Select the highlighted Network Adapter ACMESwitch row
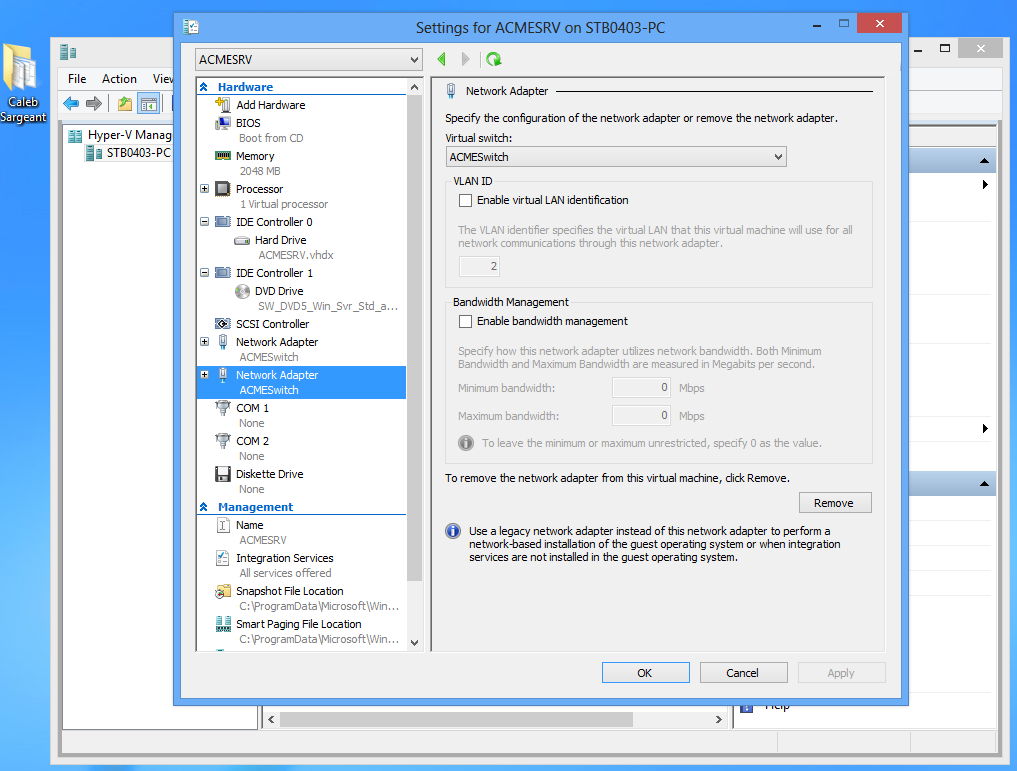Viewport: 1017px width, 771px height. coord(302,383)
